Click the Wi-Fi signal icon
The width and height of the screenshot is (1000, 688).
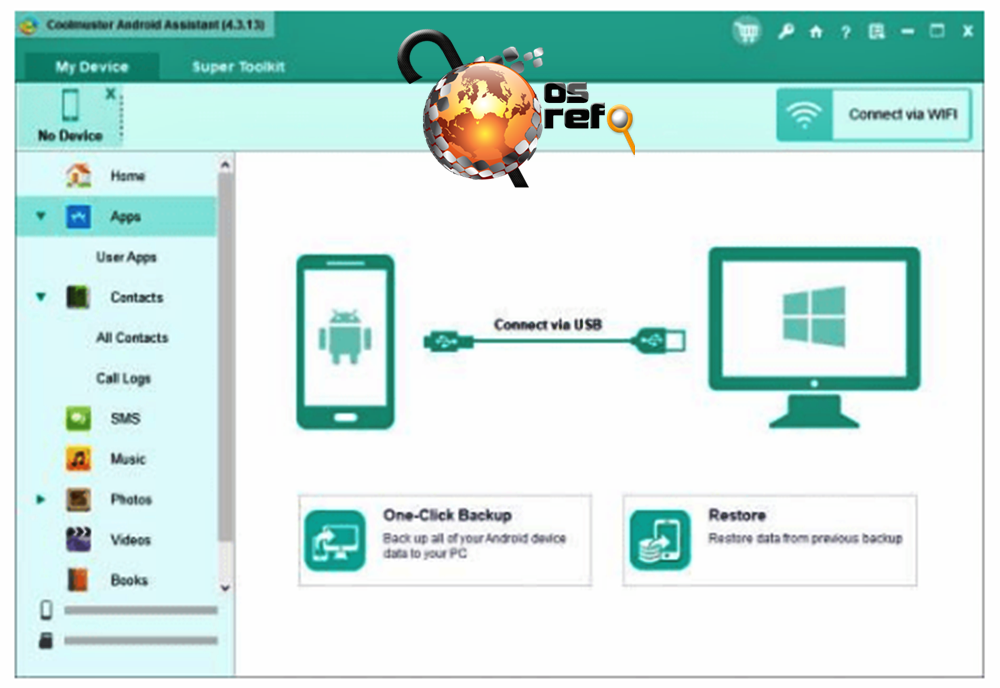(x=804, y=115)
